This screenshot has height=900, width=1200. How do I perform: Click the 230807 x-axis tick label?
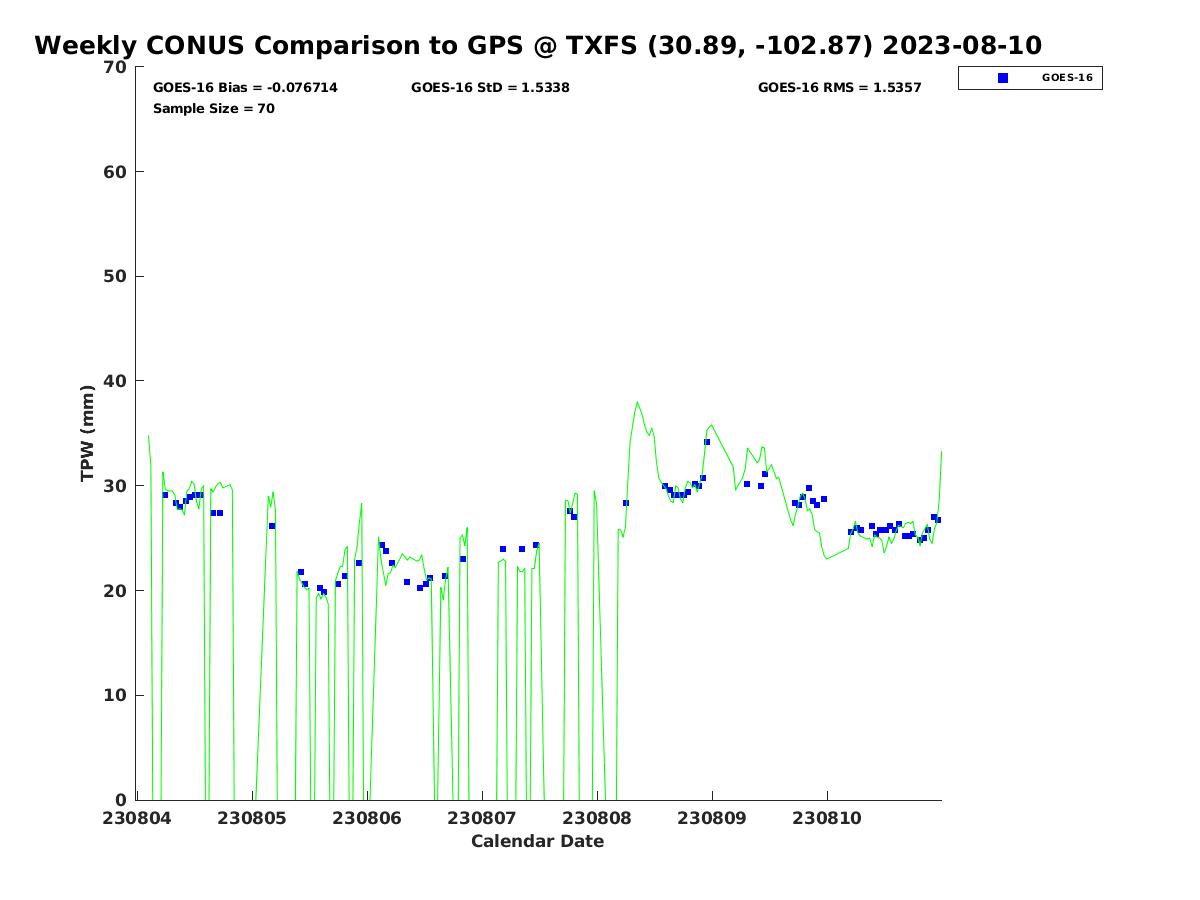[482, 818]
